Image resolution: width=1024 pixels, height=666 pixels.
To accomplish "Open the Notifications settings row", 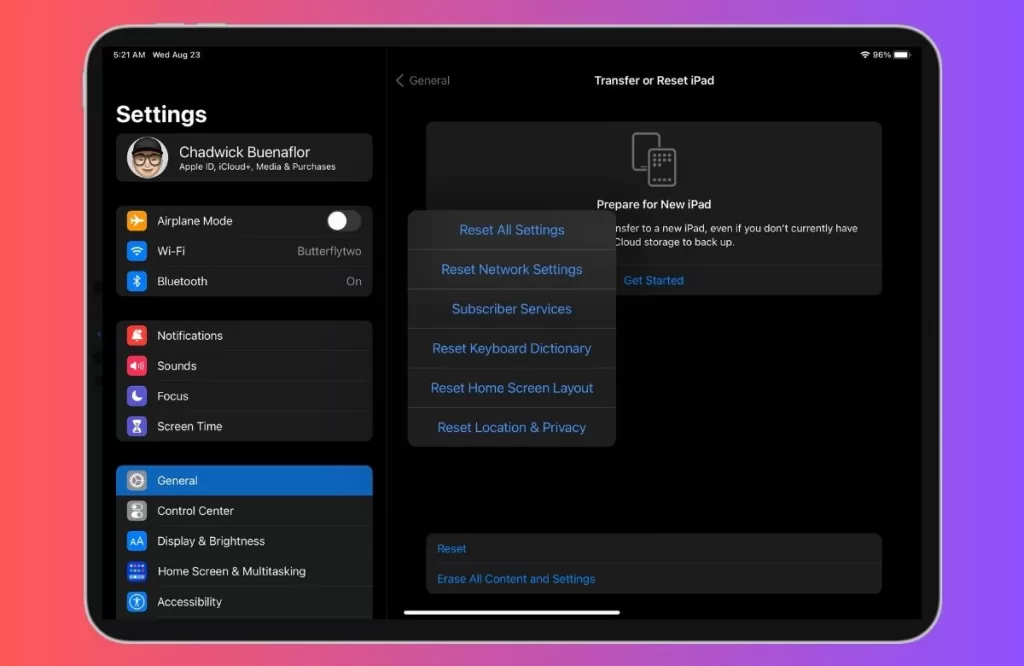I will tap(244, 336).
